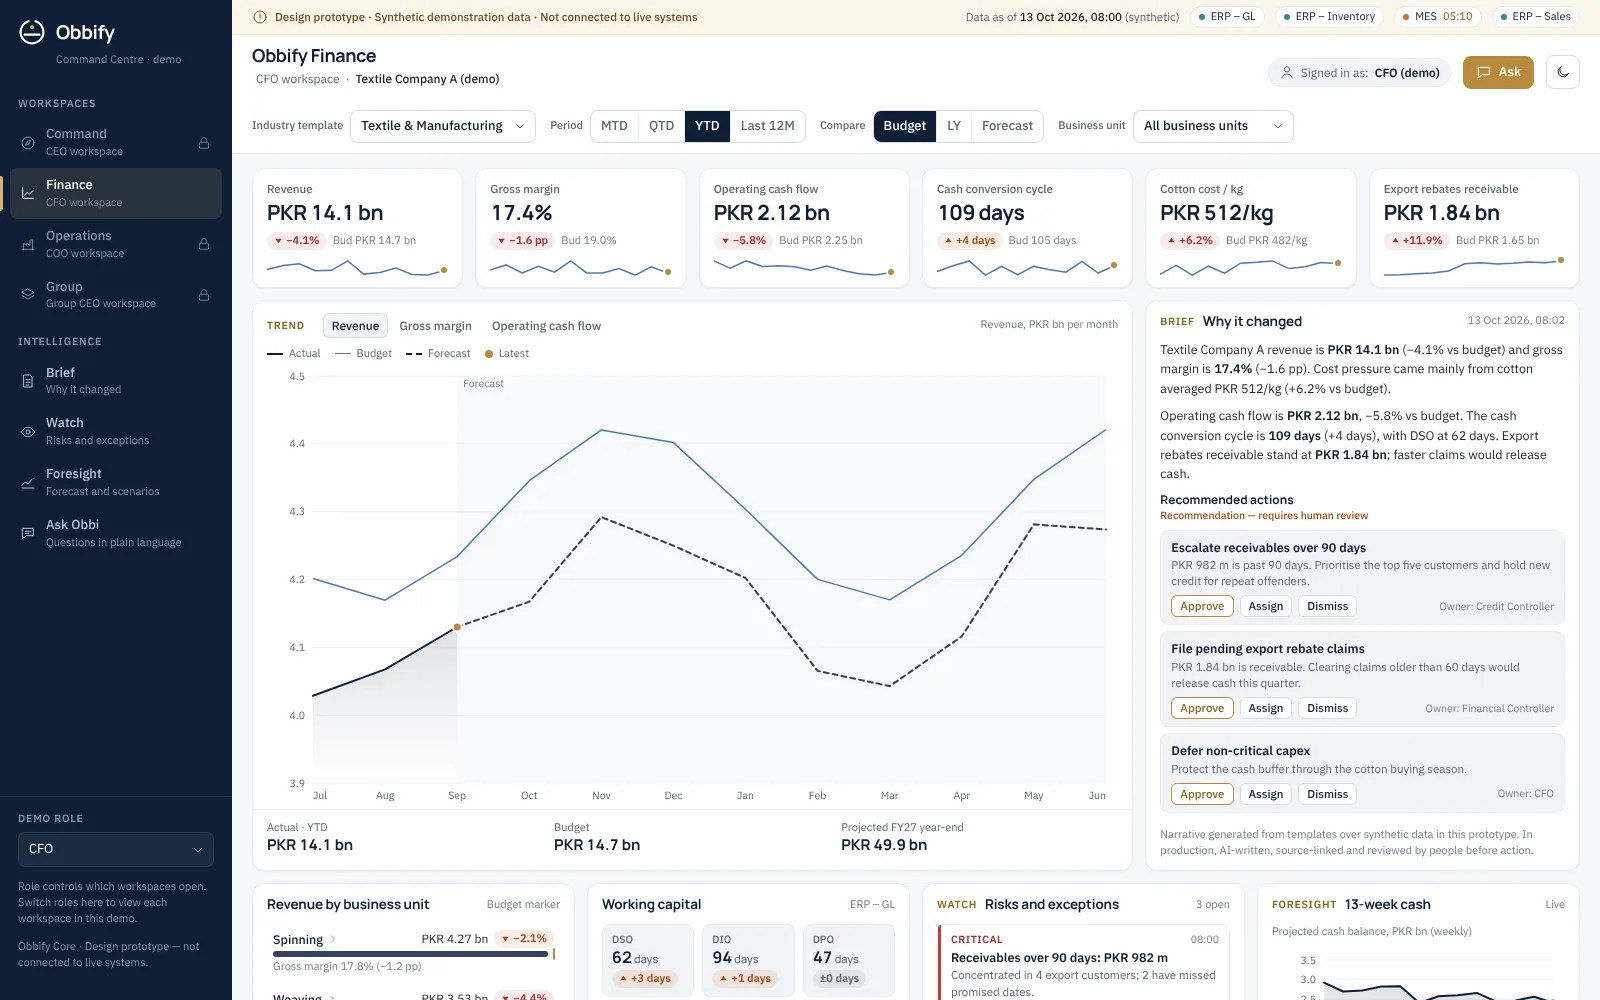
Task: Compare against Forecast
Action: [1007, 126]
